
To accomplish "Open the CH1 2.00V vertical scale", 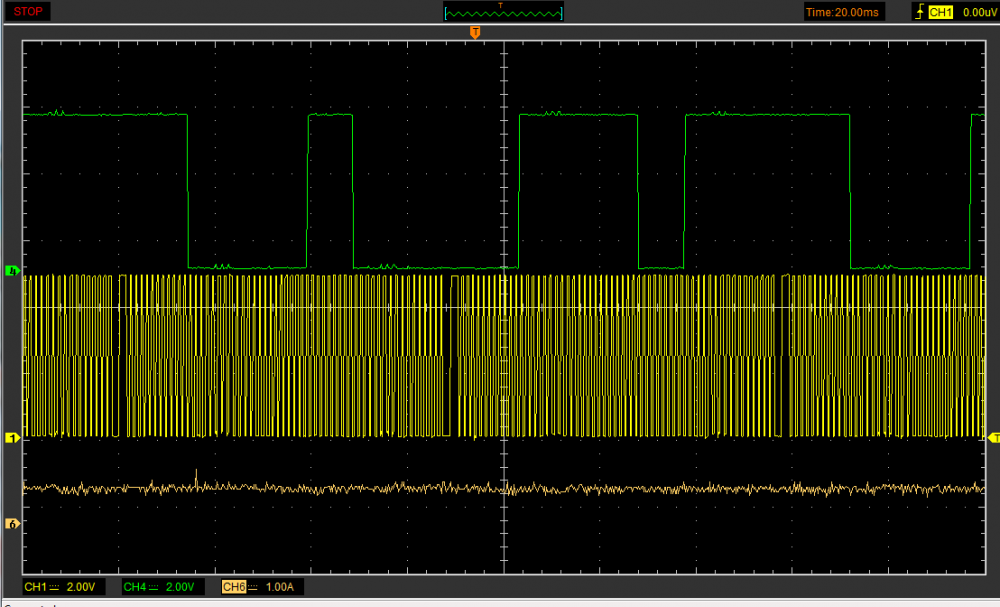I will point(81,587).
